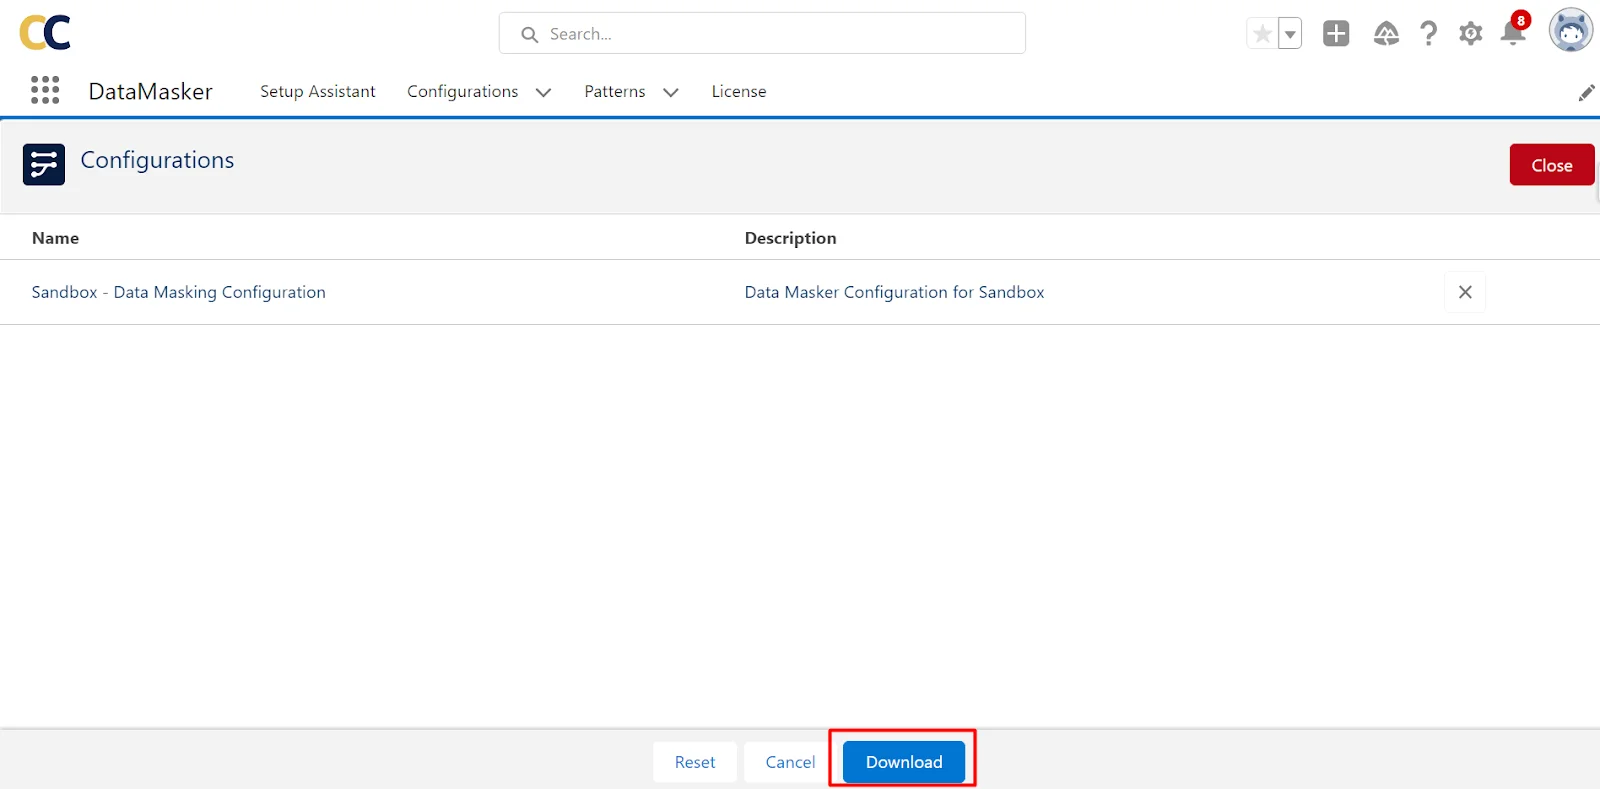The height and width of the screenshot is (789, 1600).
Task: Open the help question mark icon
Action: pyautogui.click(x=1428, y=34)
